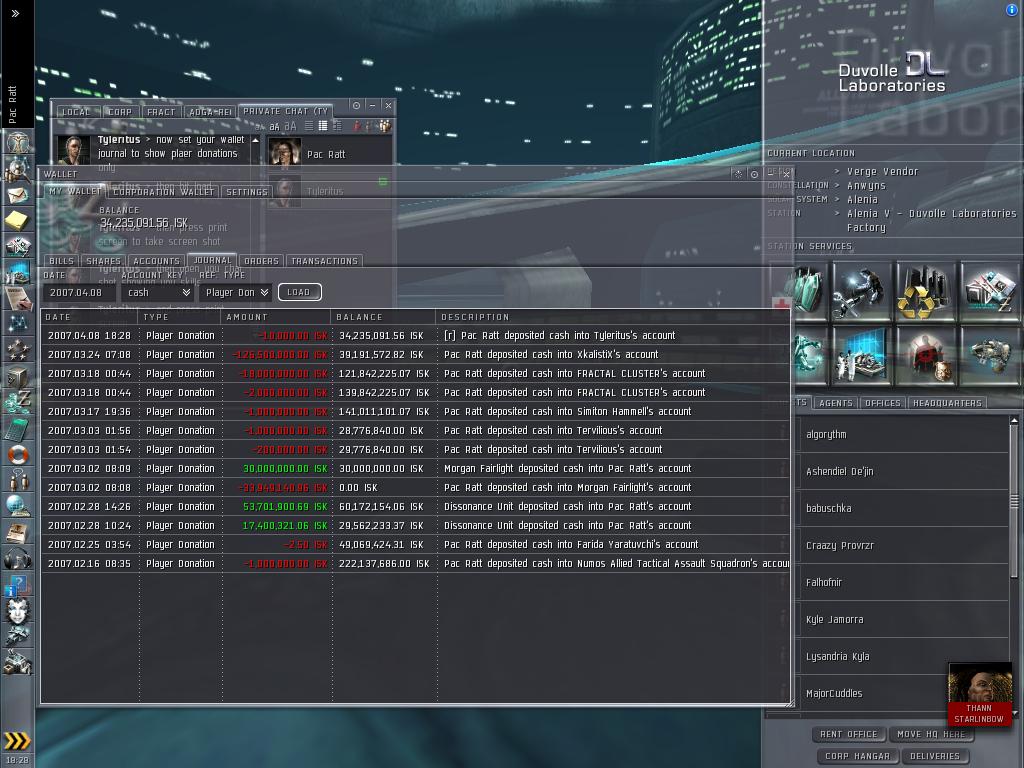Image resolution: width=1024 pixels, height=768 pixels.
Task: Open the Corporation Wallet tab
Action: (163, 192)
